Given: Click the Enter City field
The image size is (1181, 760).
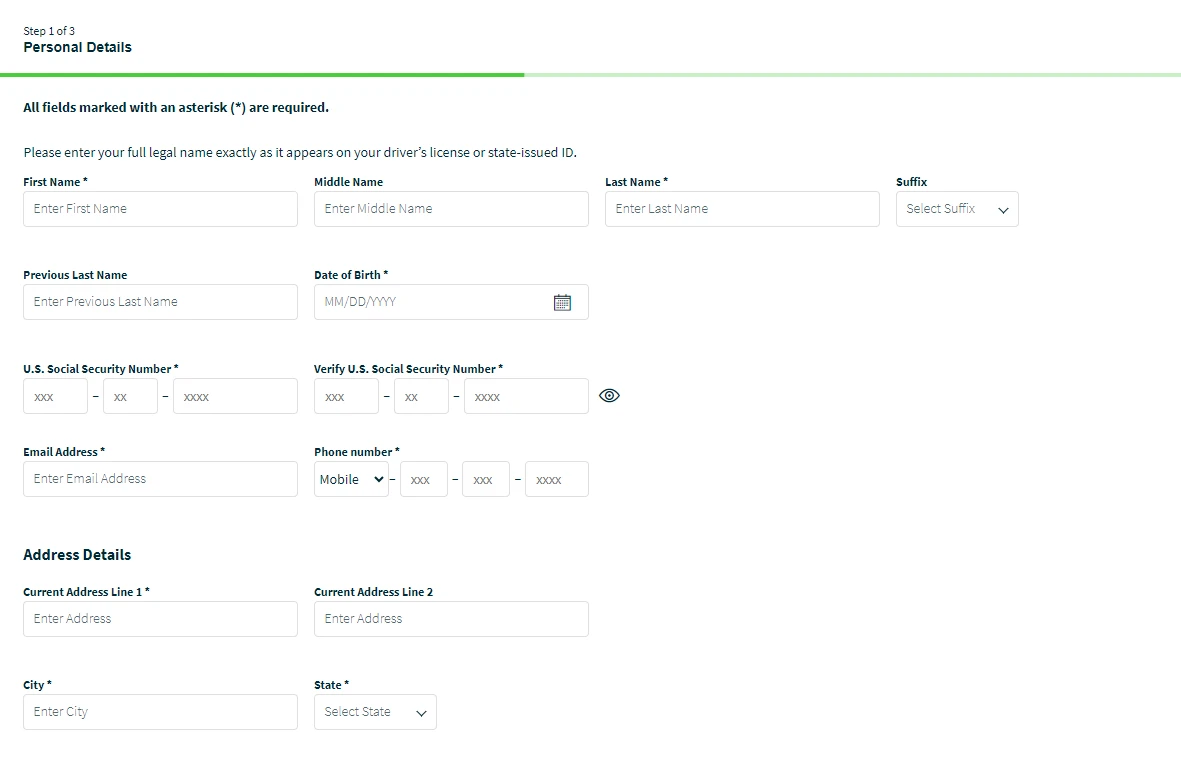Looking at the screenshot, I should coord(160,711).
